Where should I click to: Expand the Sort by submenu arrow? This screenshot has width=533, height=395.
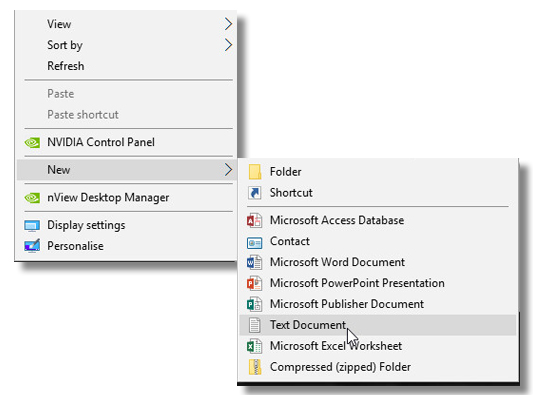[x=228, y=45]
